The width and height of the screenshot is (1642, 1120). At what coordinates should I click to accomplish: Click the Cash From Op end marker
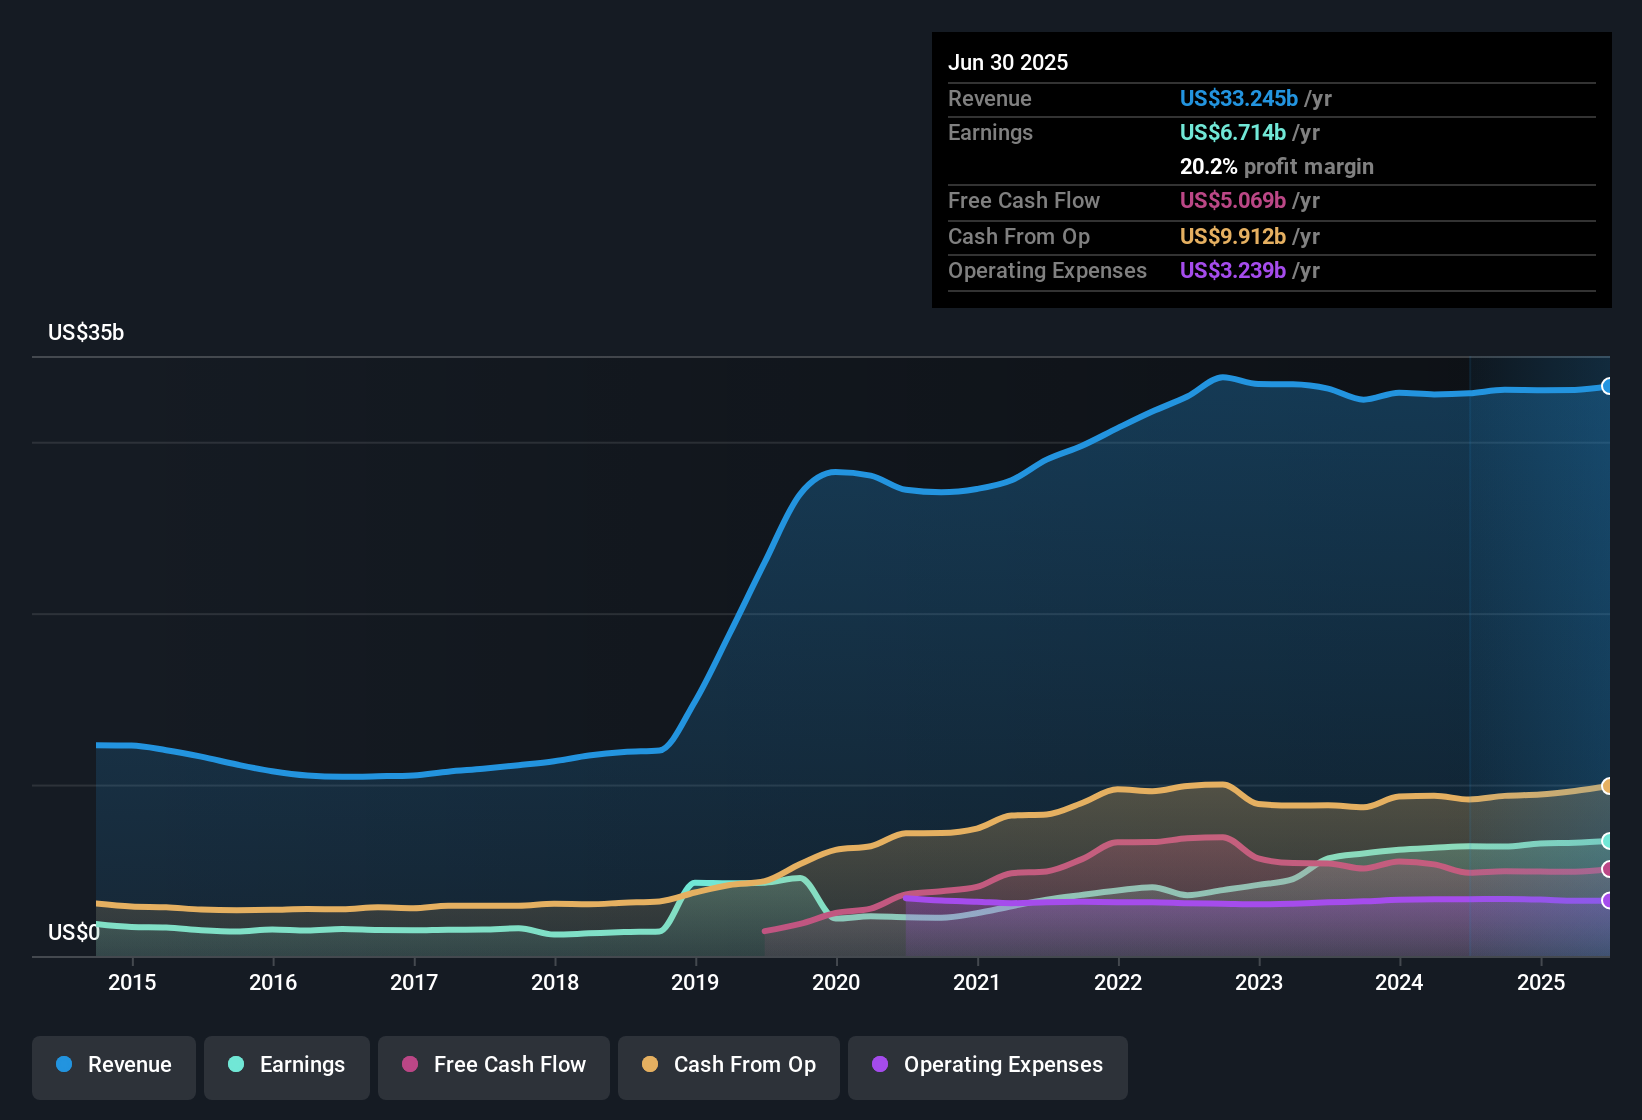(1608, 786)
